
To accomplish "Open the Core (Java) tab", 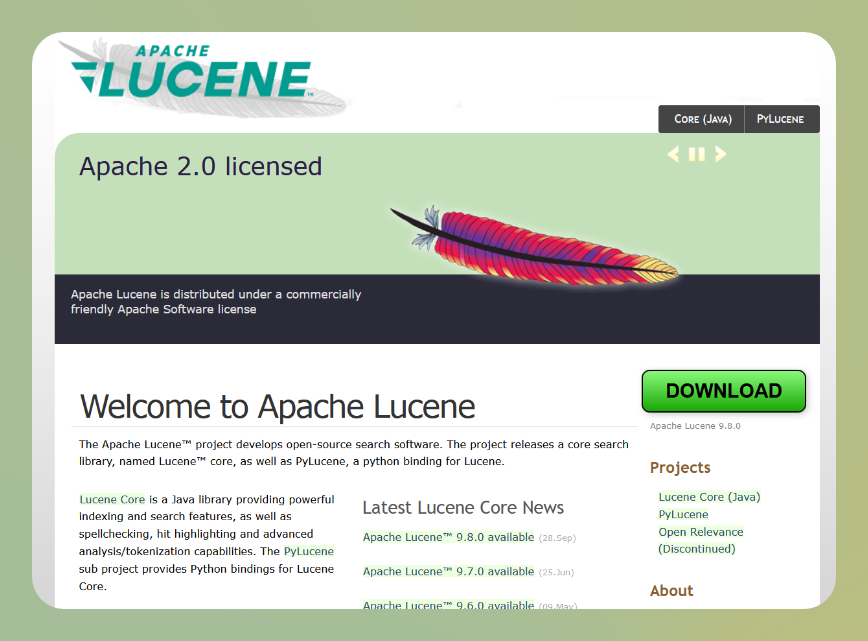I will (702, 119).
